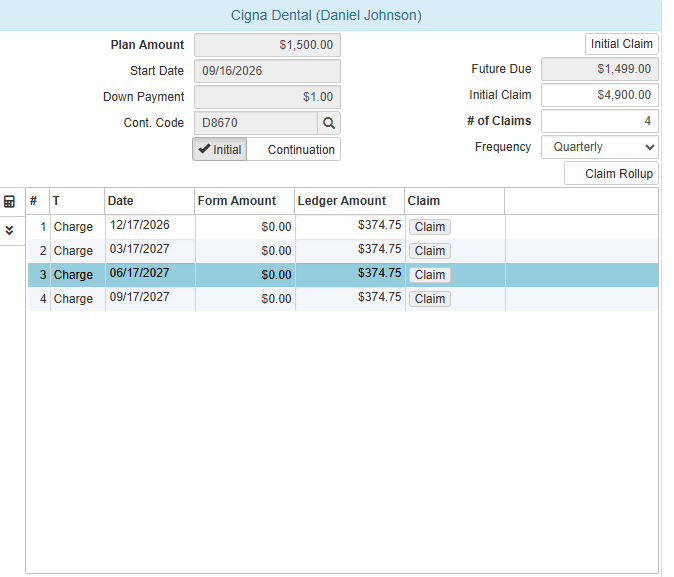Click the Cigna Dental (Daniel Johnson) title
The width and height of the screenshot is (674, 577).
coord(326,15)
